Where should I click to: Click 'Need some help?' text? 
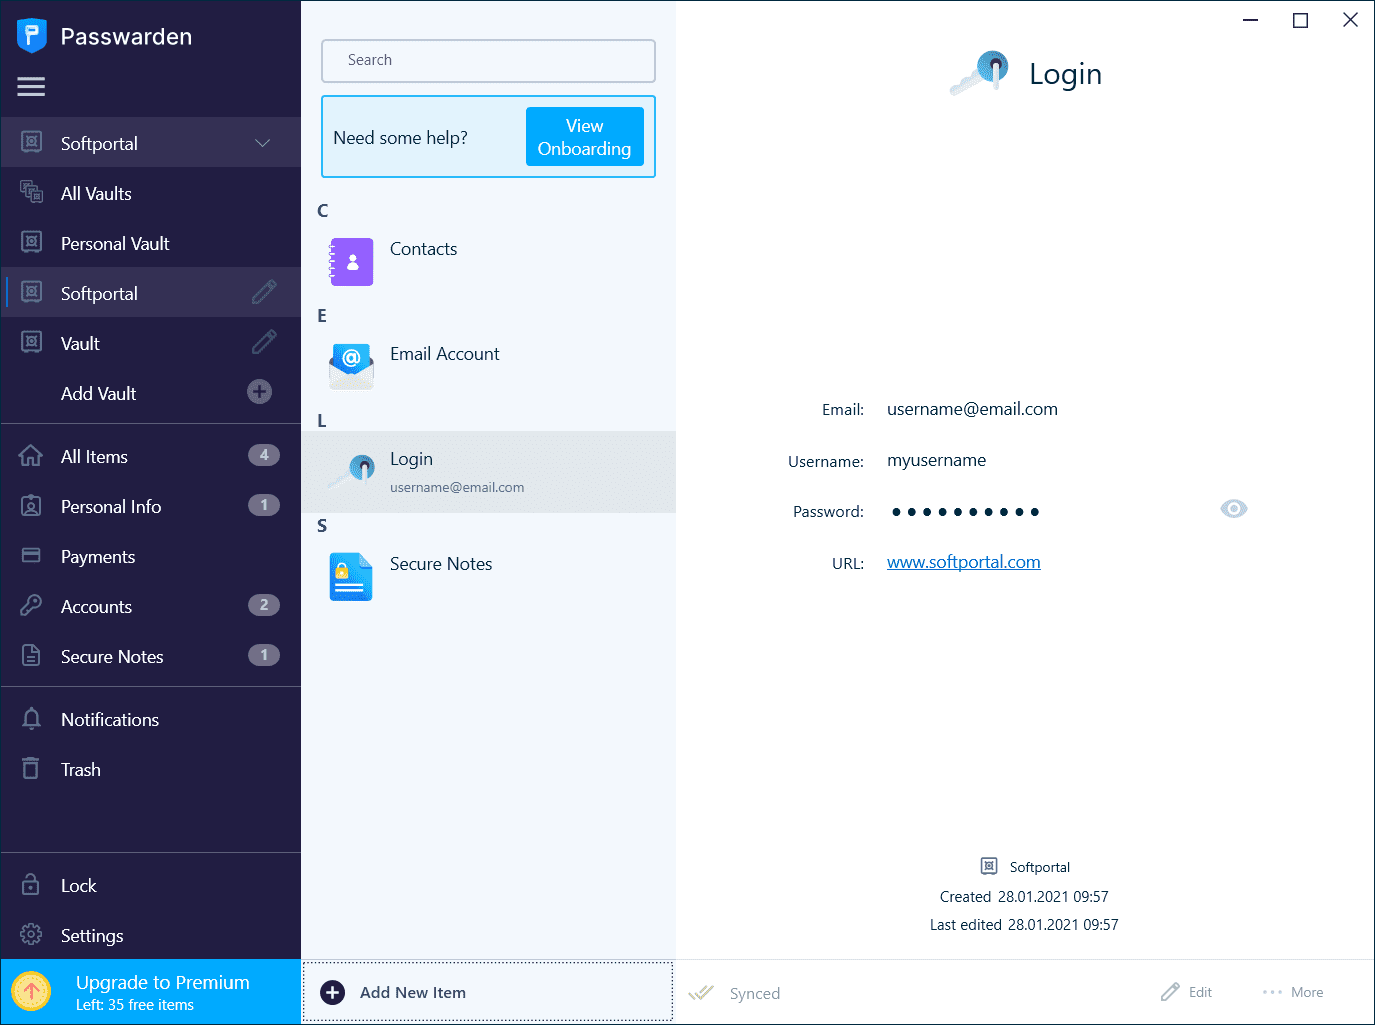tap(400, 138)
